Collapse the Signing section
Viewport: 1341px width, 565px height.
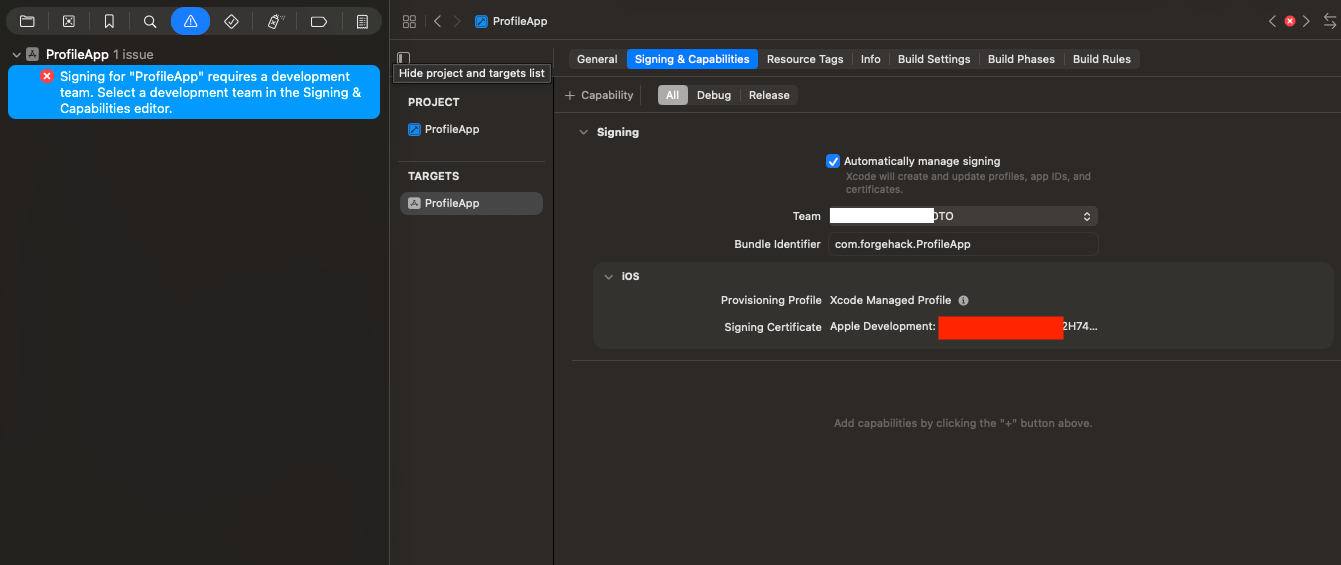click(583, 132)
